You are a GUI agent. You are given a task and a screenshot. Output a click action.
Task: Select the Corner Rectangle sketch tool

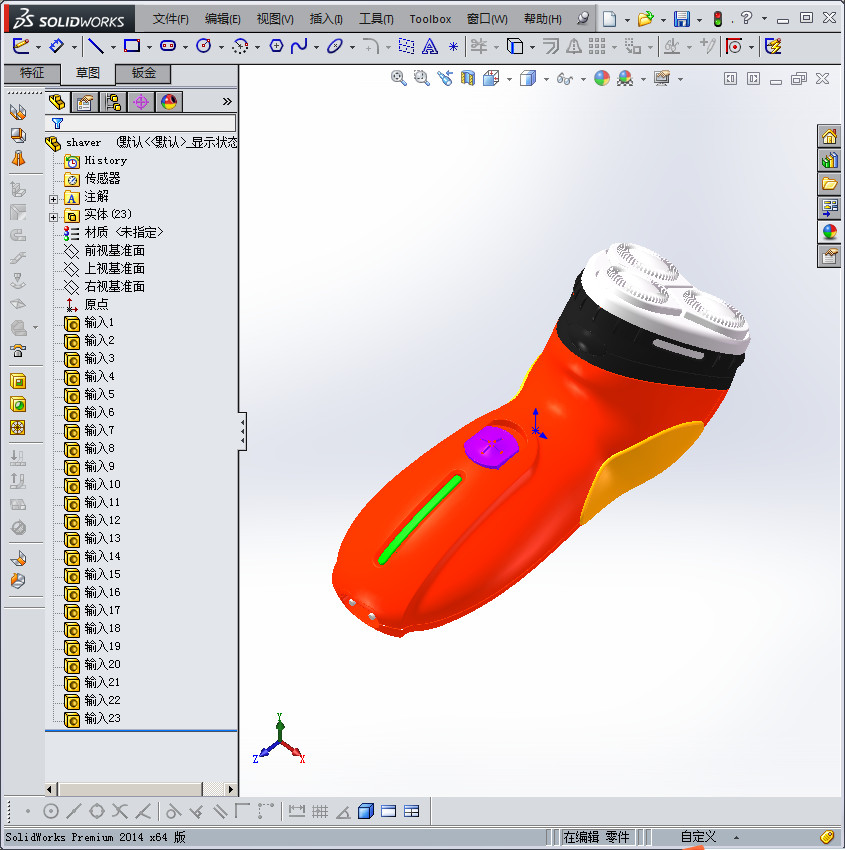[132, 46]
